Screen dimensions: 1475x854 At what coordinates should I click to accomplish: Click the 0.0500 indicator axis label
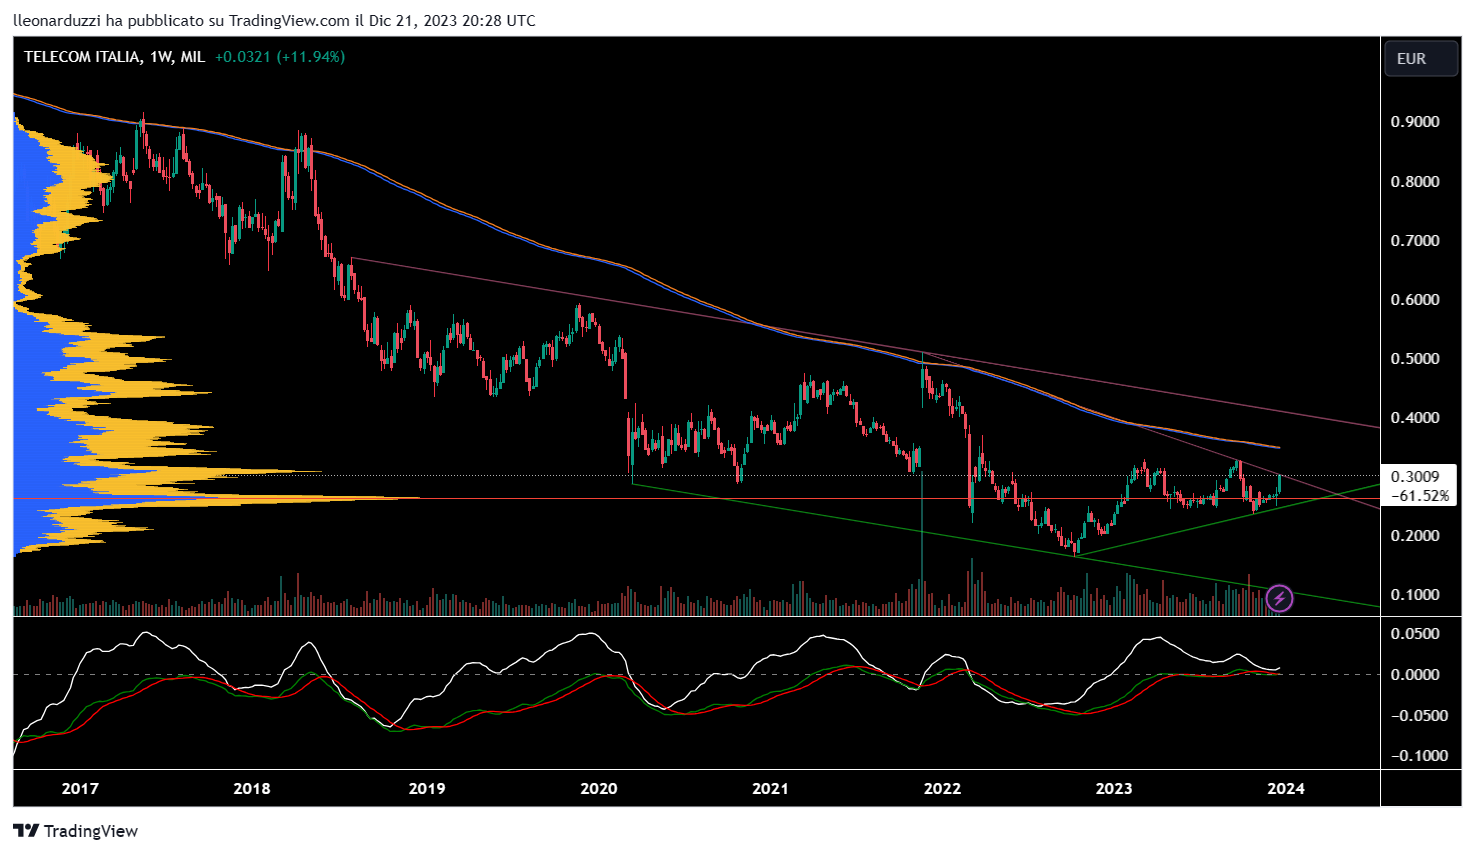[x=1415, y=634]
